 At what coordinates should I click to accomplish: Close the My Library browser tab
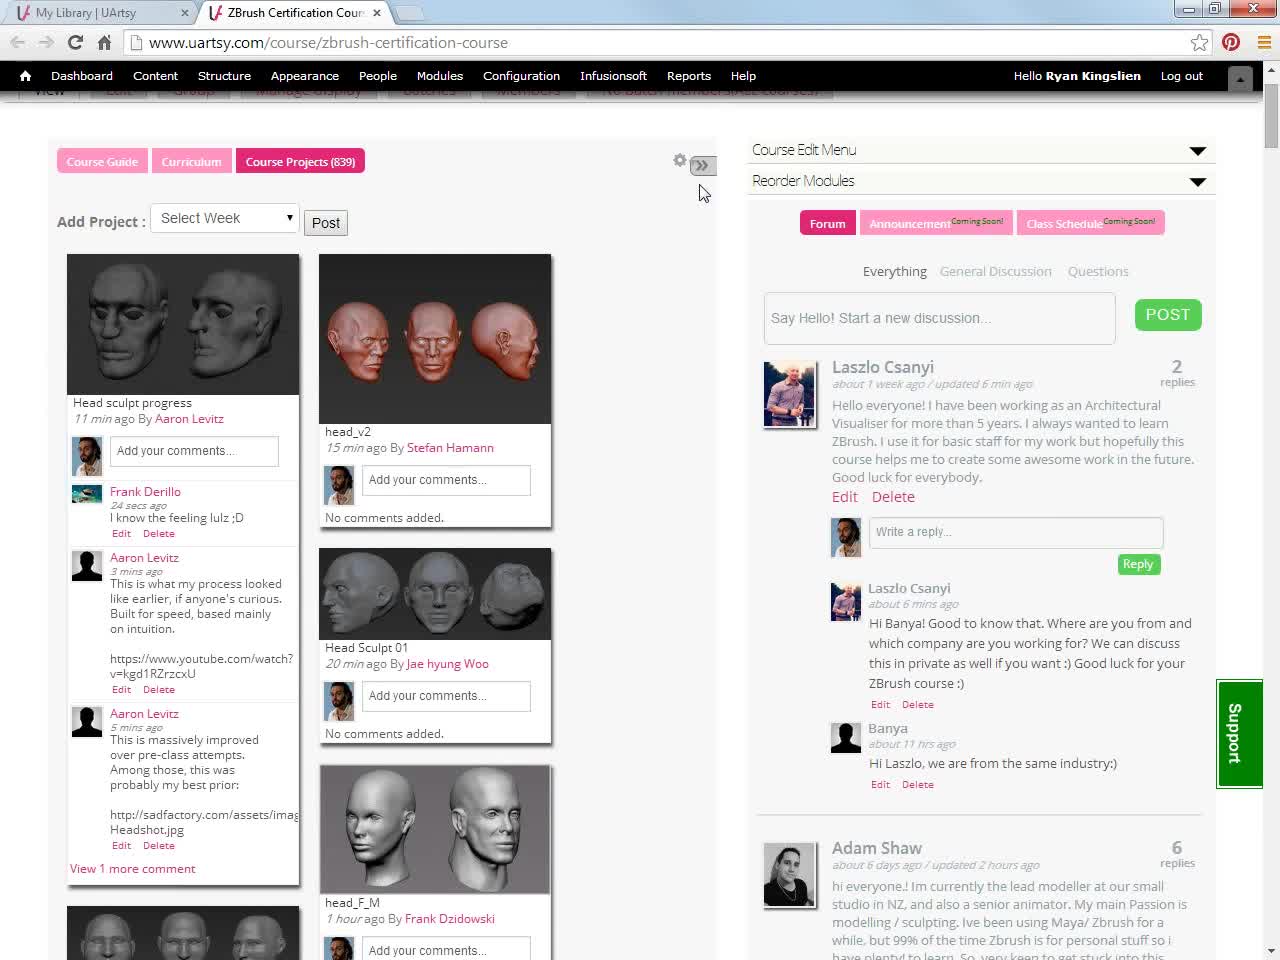coord(185,13)
